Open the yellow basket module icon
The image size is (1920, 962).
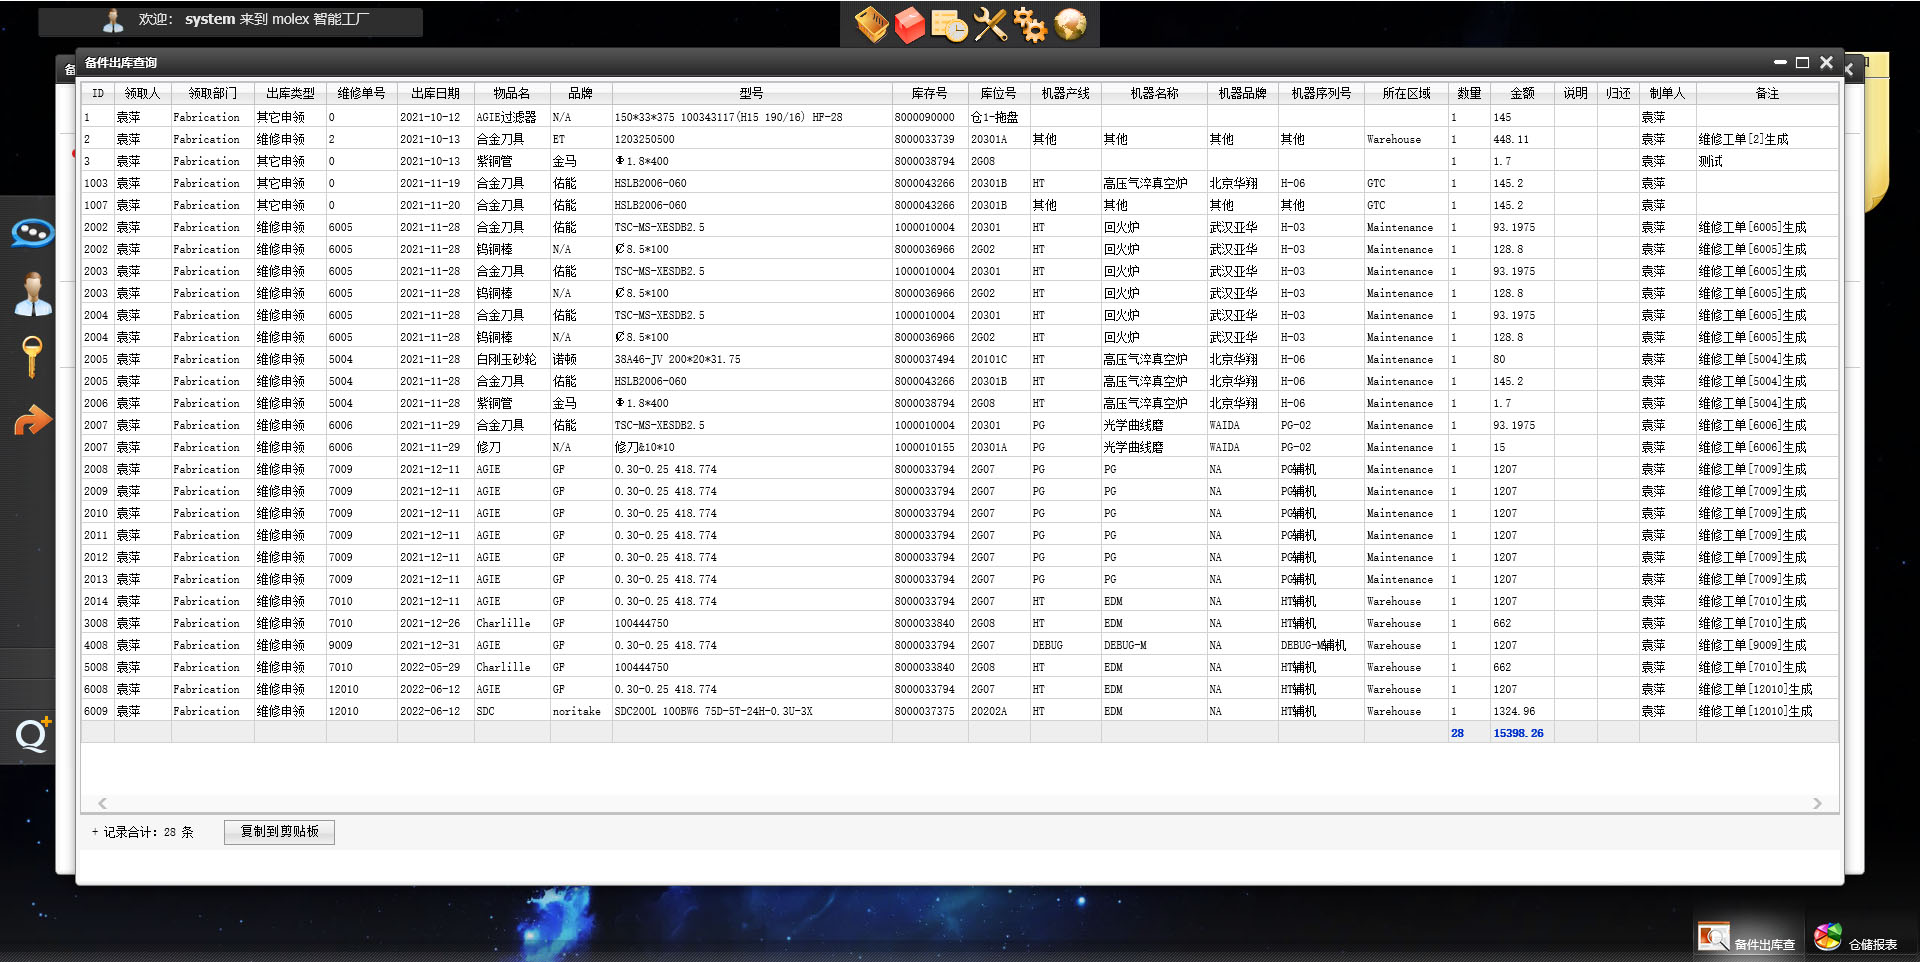point(871,25)
